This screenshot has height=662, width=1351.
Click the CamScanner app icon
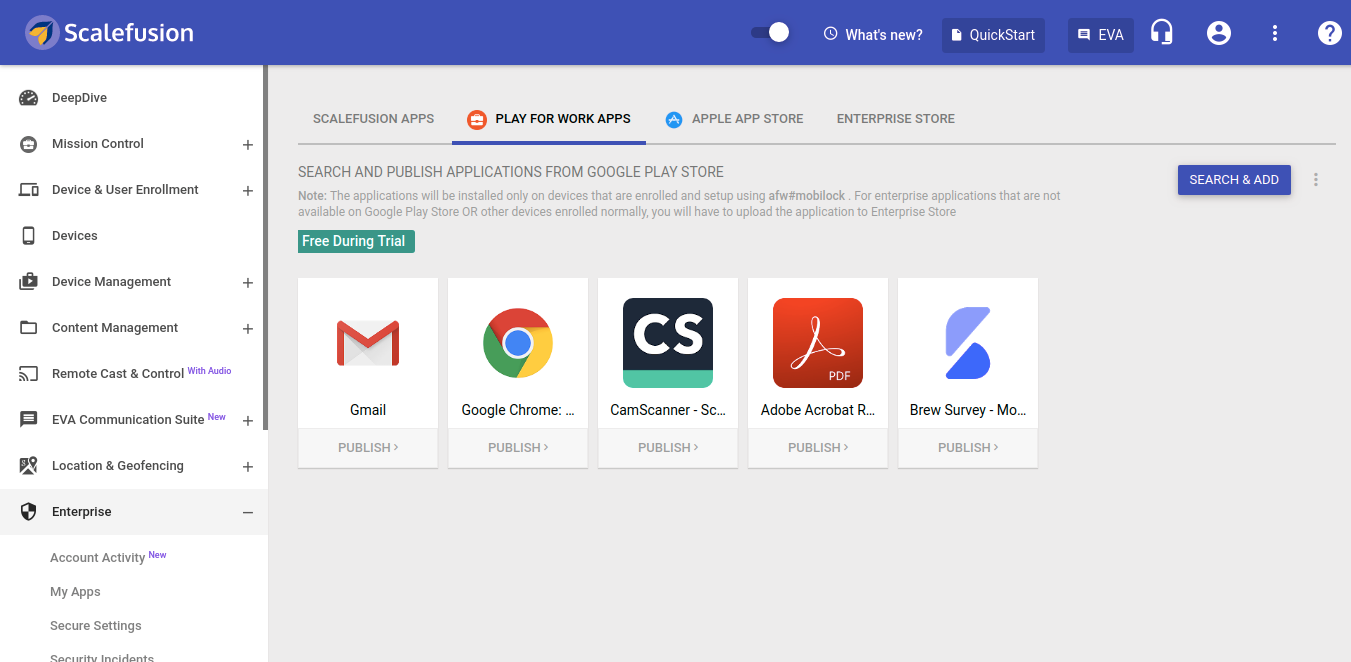pyautogui.click(x=668, y=343)
